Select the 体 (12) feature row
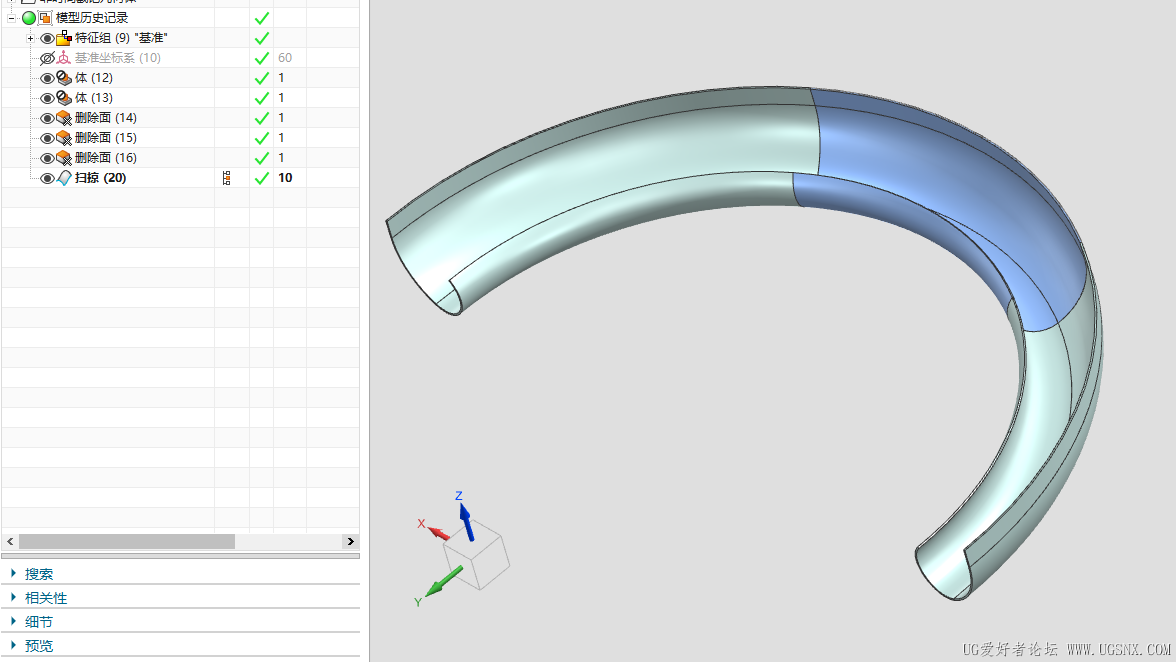This screenshot has height=662, width=1176. (x=181, y=78)
